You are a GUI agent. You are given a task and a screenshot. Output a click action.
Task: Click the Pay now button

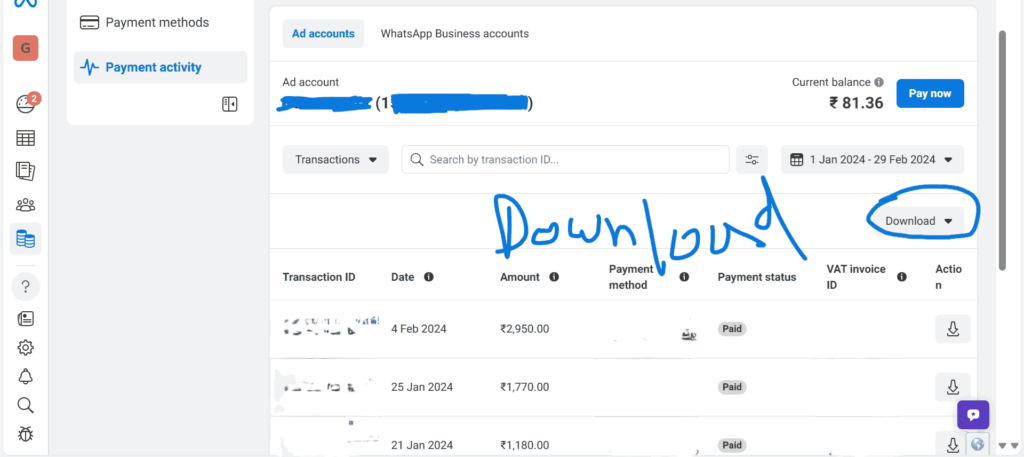tap(930, 93)
